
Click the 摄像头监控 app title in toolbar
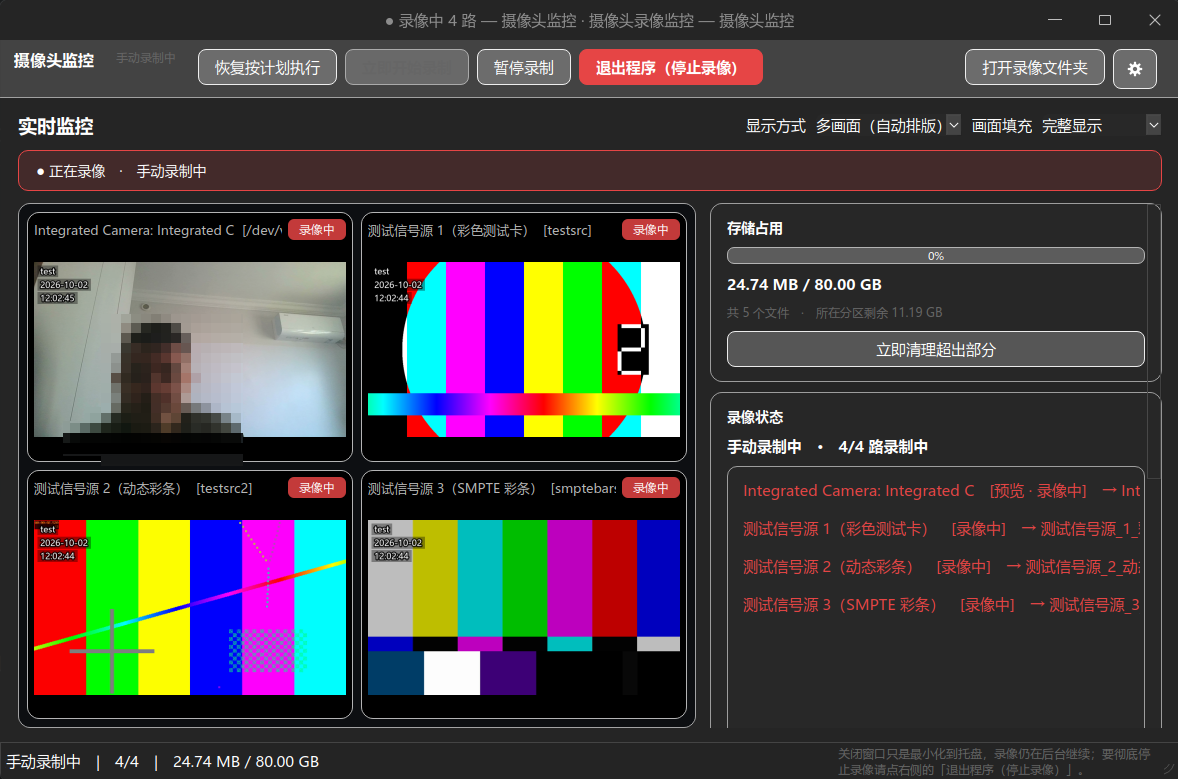[x=53, y=60]
